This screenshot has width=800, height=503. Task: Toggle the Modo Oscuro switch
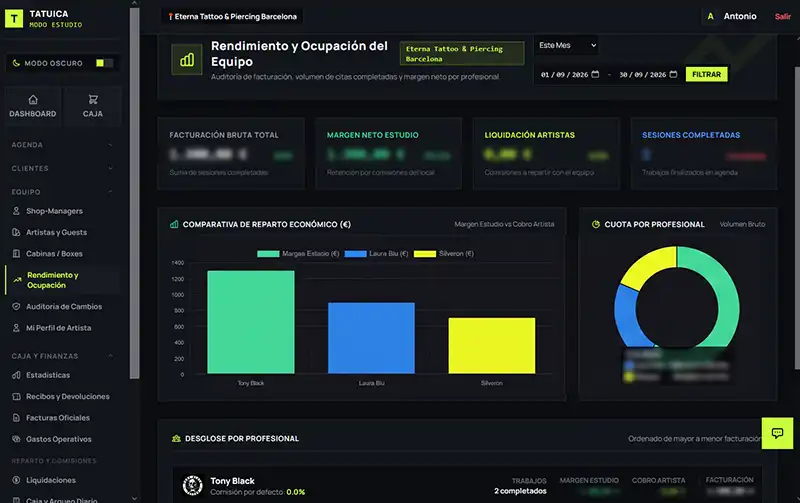[x=104, y=63]
